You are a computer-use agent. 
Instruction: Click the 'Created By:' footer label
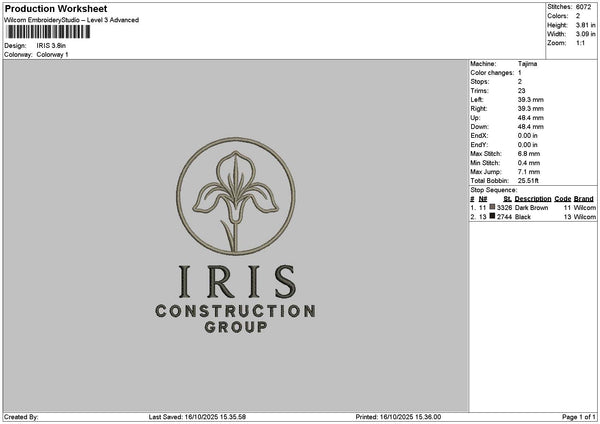pyautogui.click(x=21, y=417)
